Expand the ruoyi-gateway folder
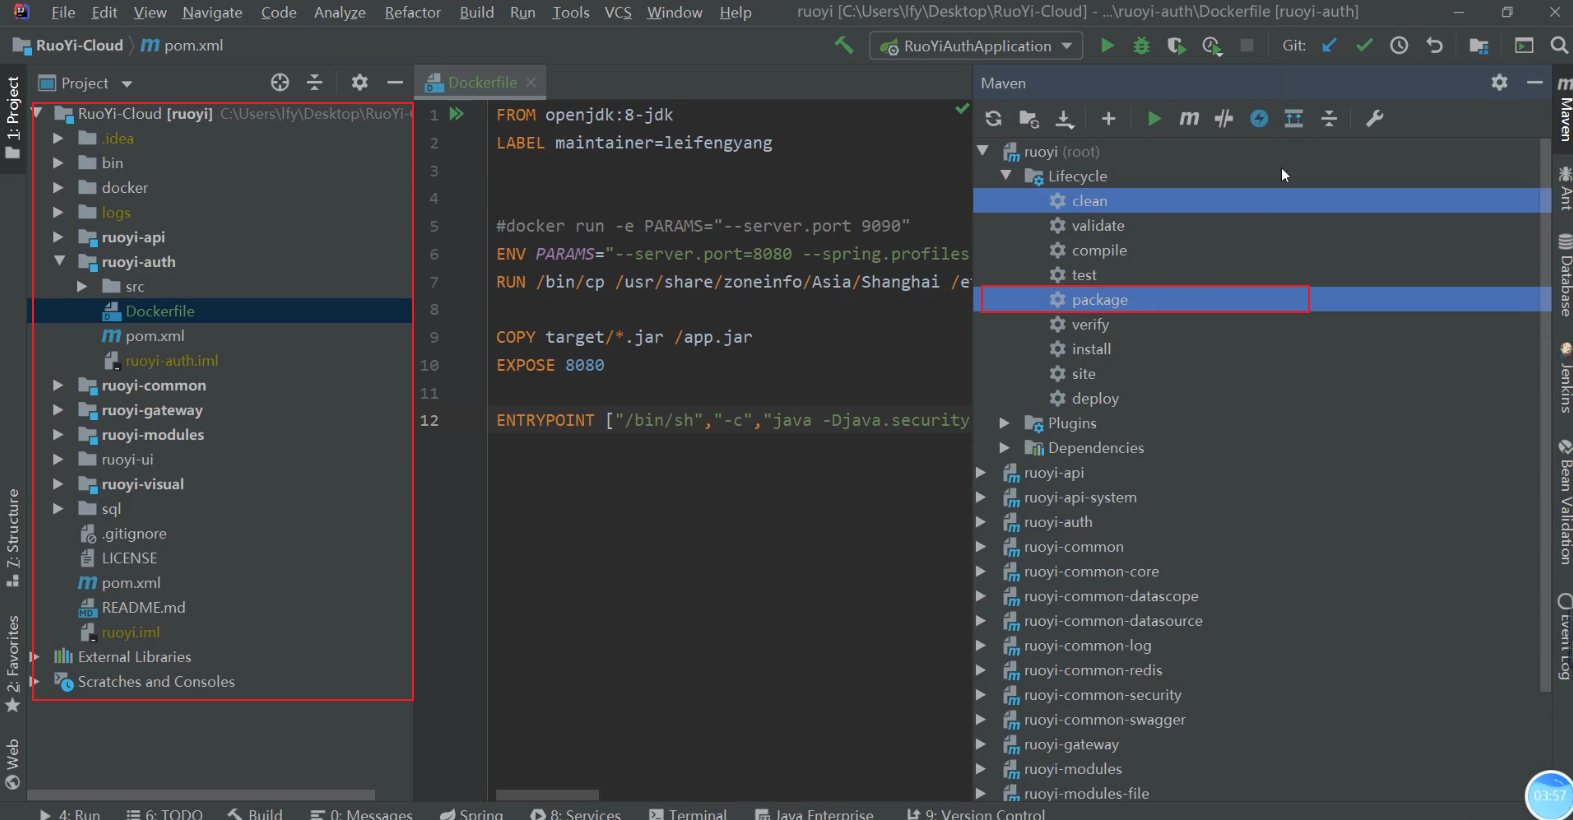The width and height of the screenshot is (1573, 820). coord(58,410)
